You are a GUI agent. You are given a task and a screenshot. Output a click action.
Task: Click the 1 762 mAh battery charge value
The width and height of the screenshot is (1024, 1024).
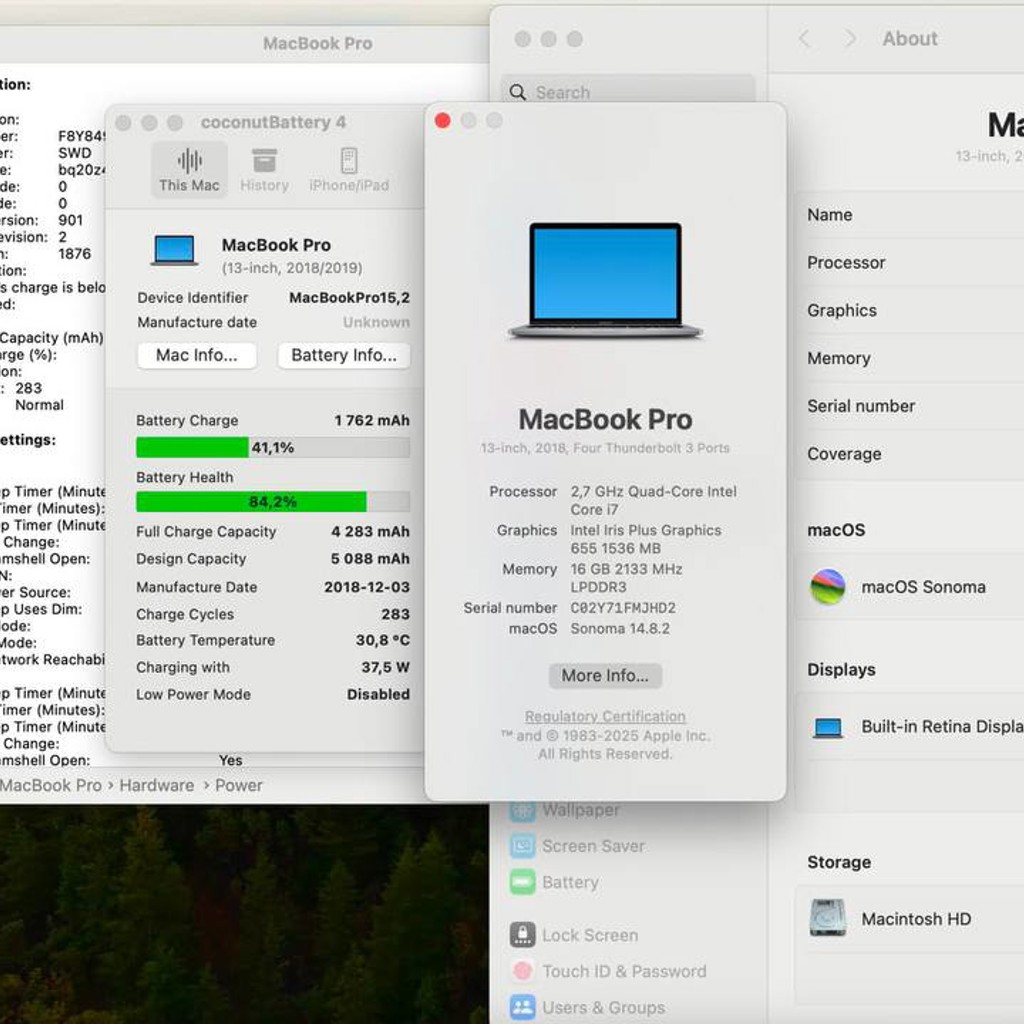372,421
